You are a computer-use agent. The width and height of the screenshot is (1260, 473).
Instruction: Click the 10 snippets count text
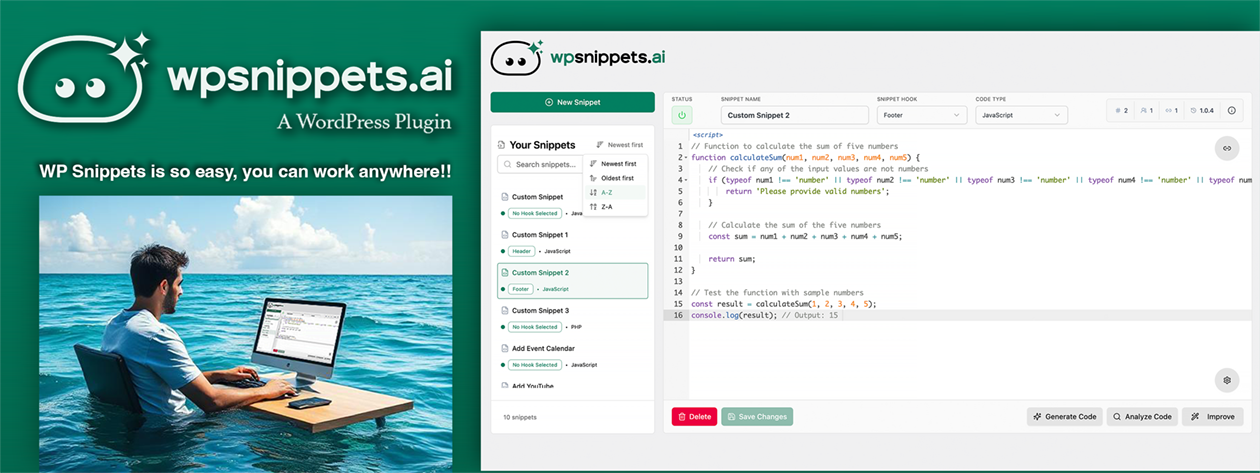pyautogui.click(x=518, y=416)
